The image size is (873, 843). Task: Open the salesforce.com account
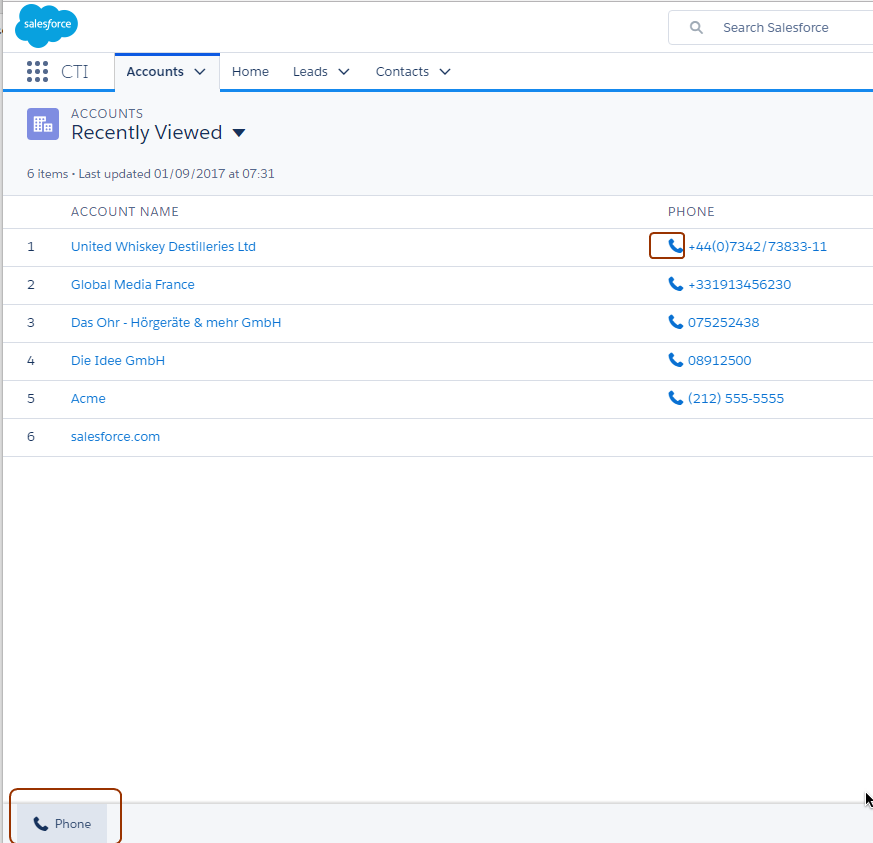point(115,437)
